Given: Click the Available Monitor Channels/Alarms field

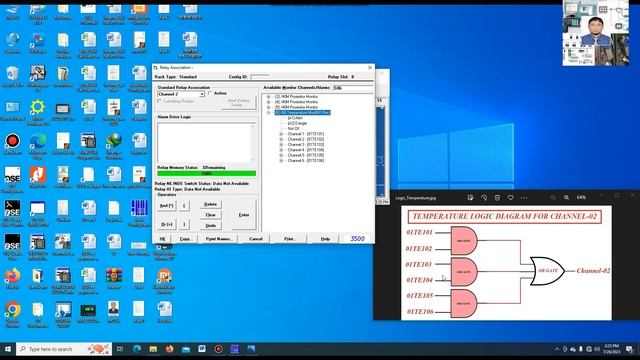Looking at the screenshot, I should pyautogui.click(x=353, y=88).
